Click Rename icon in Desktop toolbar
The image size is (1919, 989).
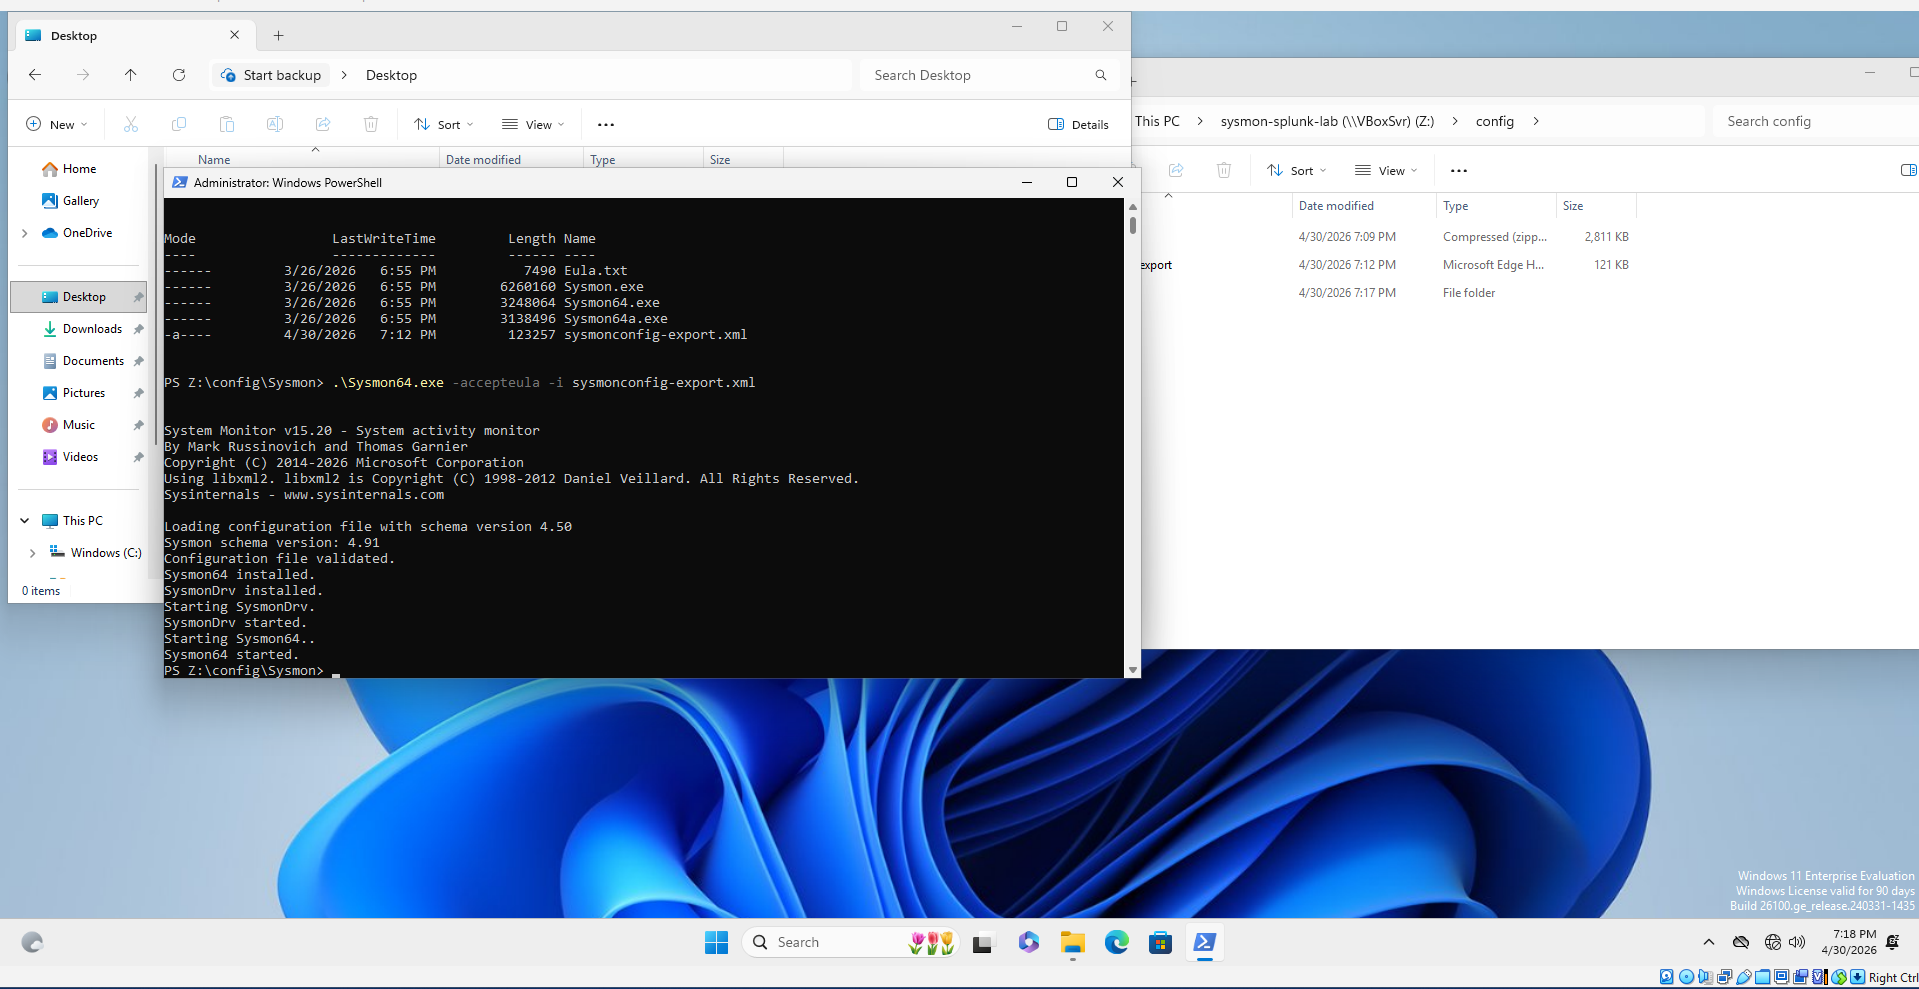pyautogui.click(x=275, y=124)
